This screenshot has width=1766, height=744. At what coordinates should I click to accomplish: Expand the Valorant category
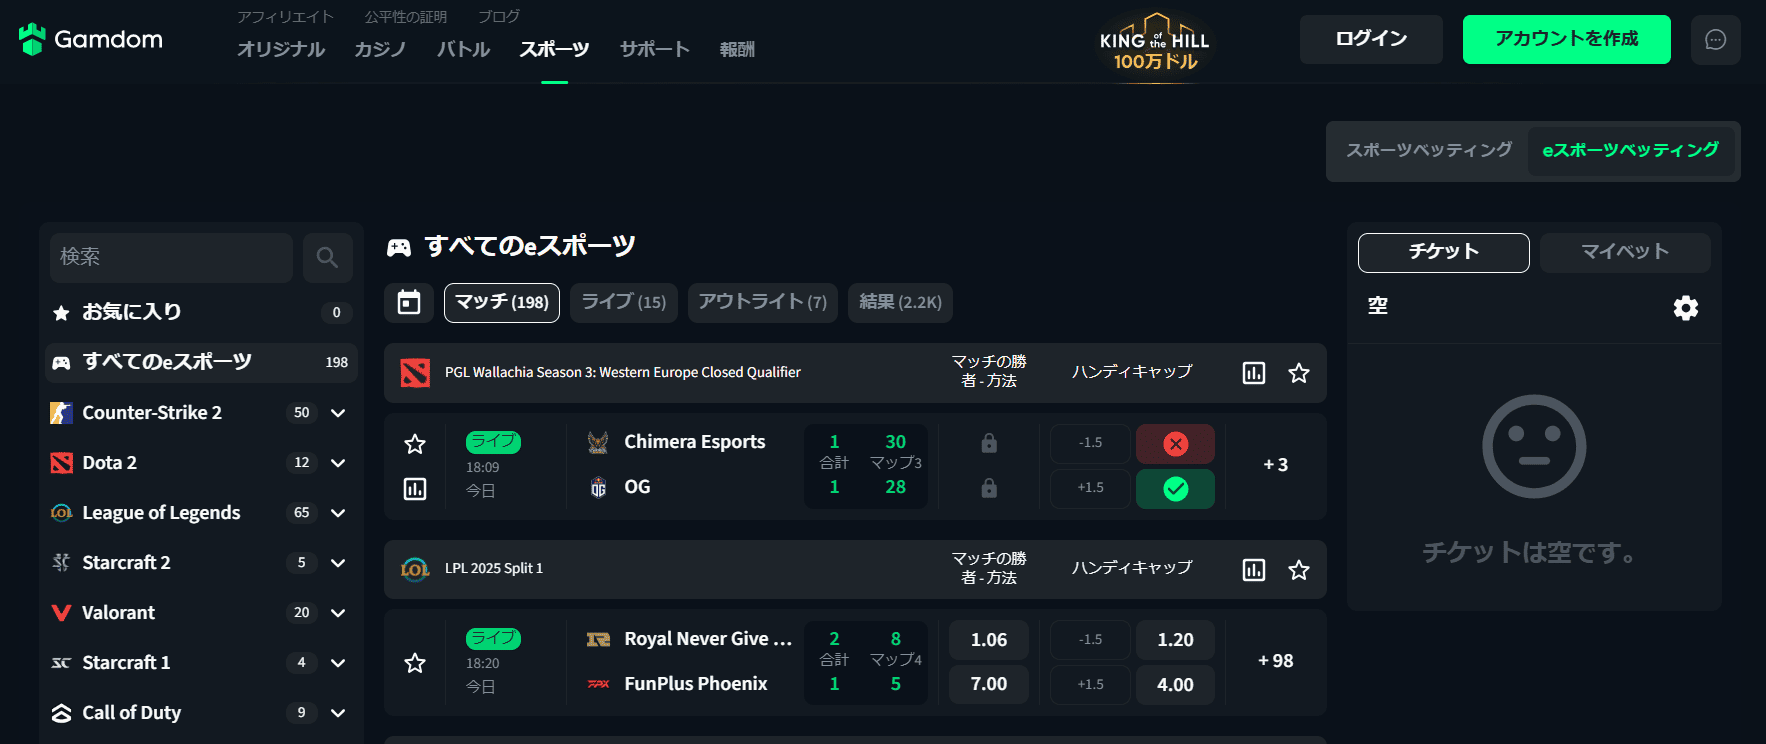pos(338,613)
